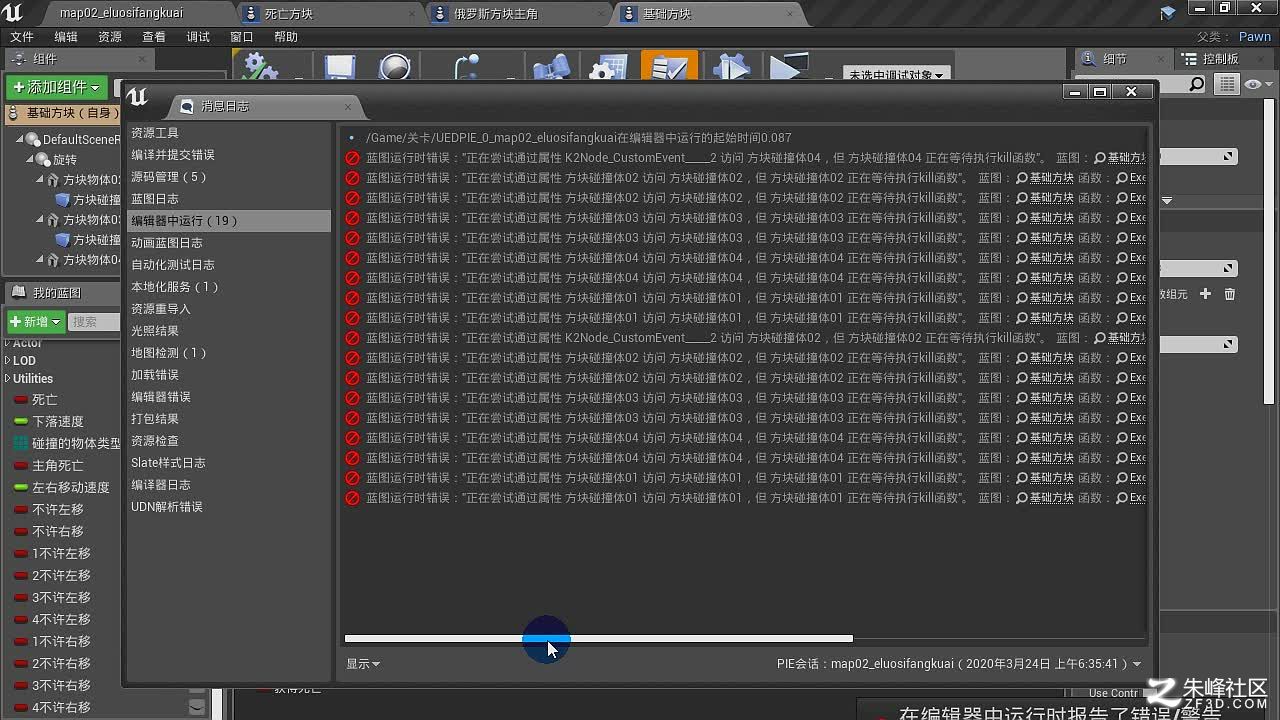The width and height of the screenshot is (1280, 720).
Task: Open the eye view-options dropdown in Details
Action: coord(1258,85)
